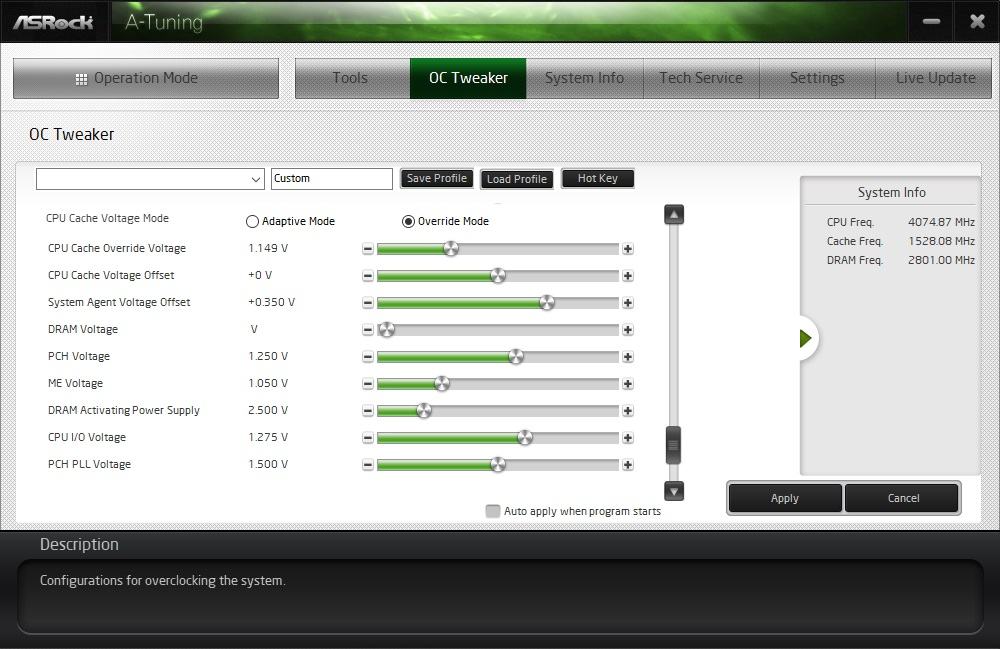Lower DRAM Activating Power Supply with minus

point(368,411)
